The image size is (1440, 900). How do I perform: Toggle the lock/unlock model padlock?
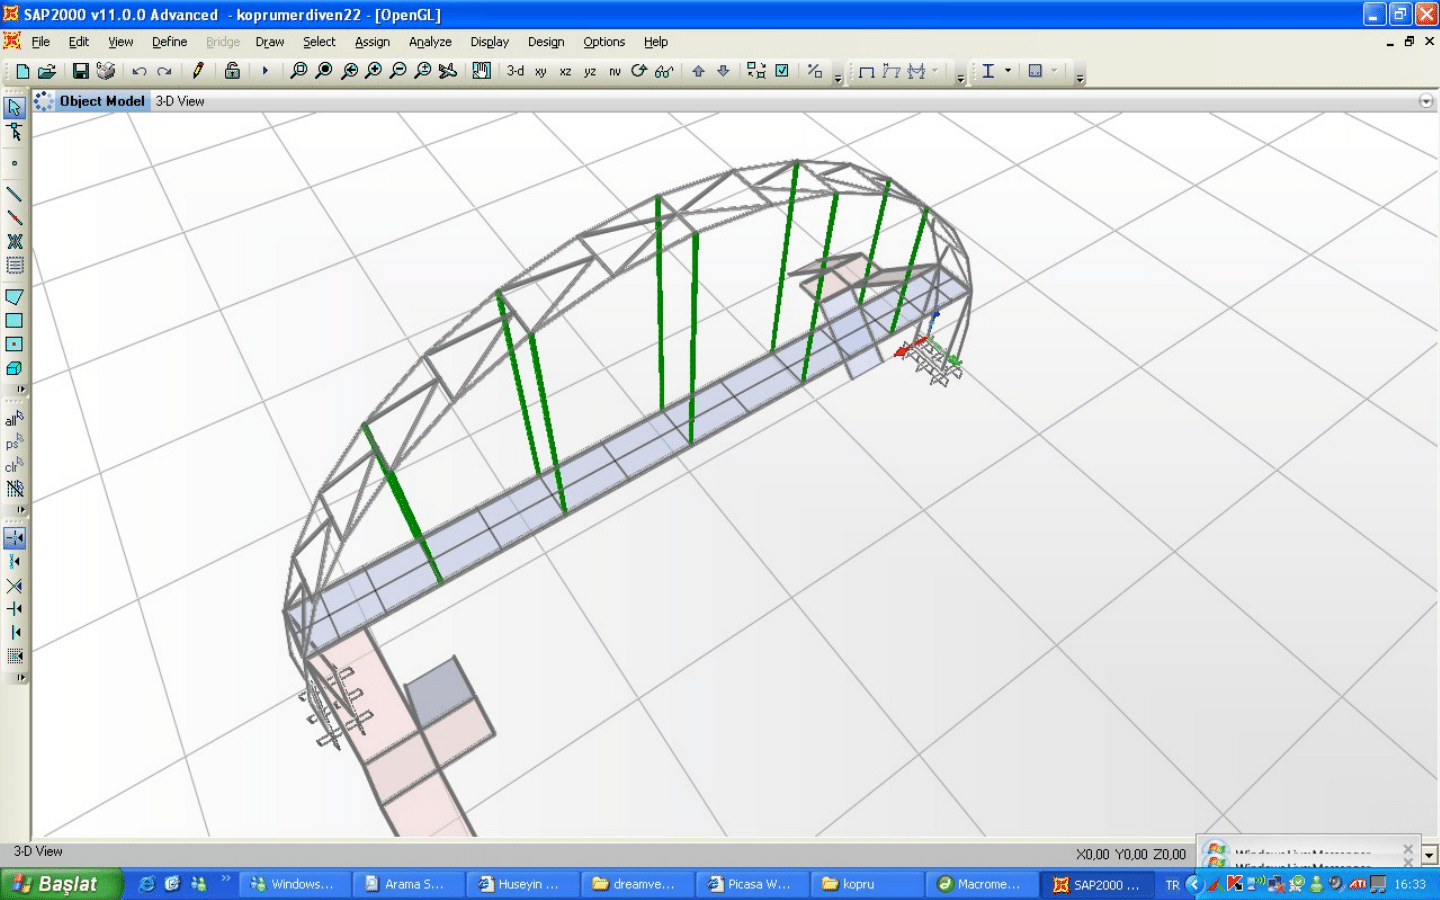(232, 71)
